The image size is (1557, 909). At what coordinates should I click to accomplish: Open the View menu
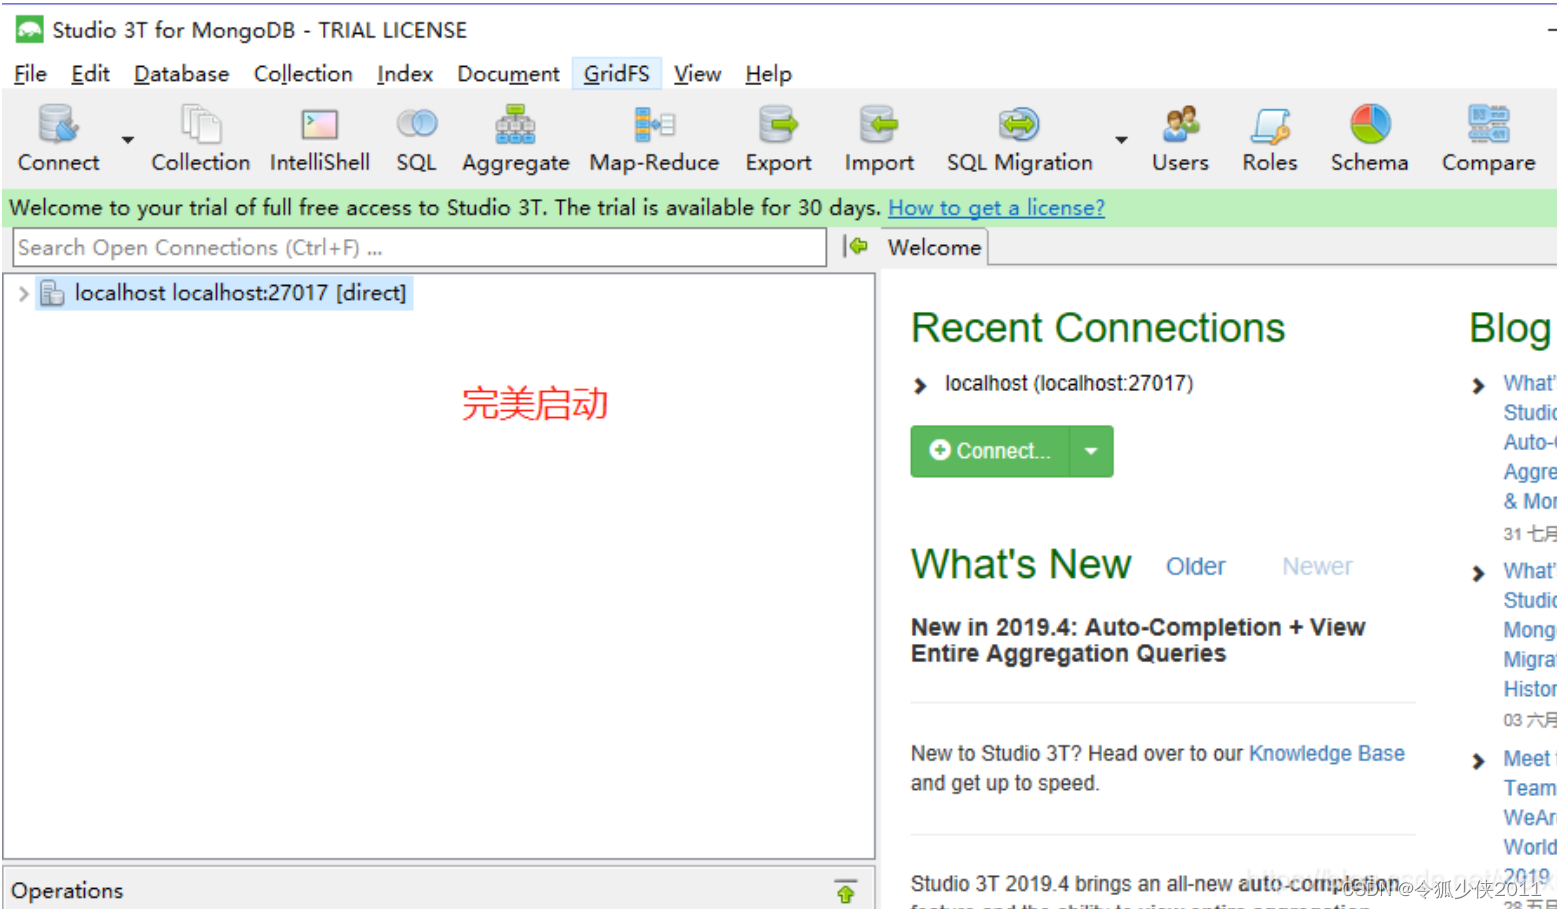coord(697,74)
